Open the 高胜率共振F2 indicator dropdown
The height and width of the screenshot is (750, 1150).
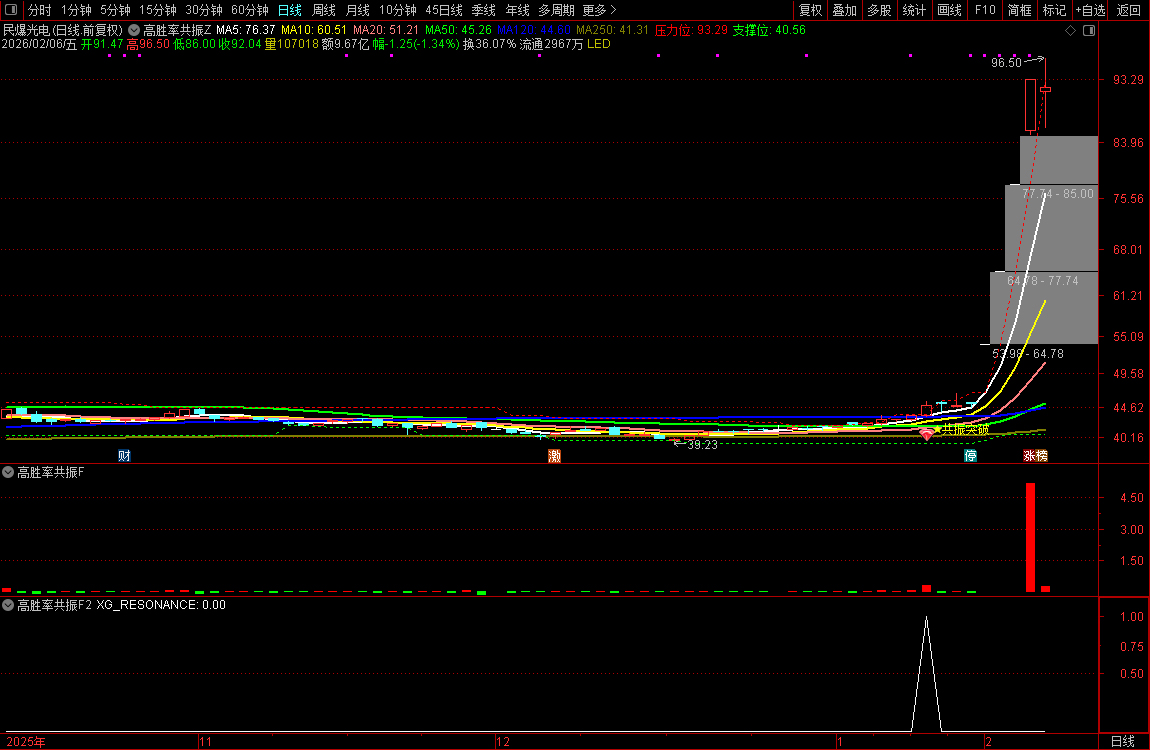click(9, 605)
